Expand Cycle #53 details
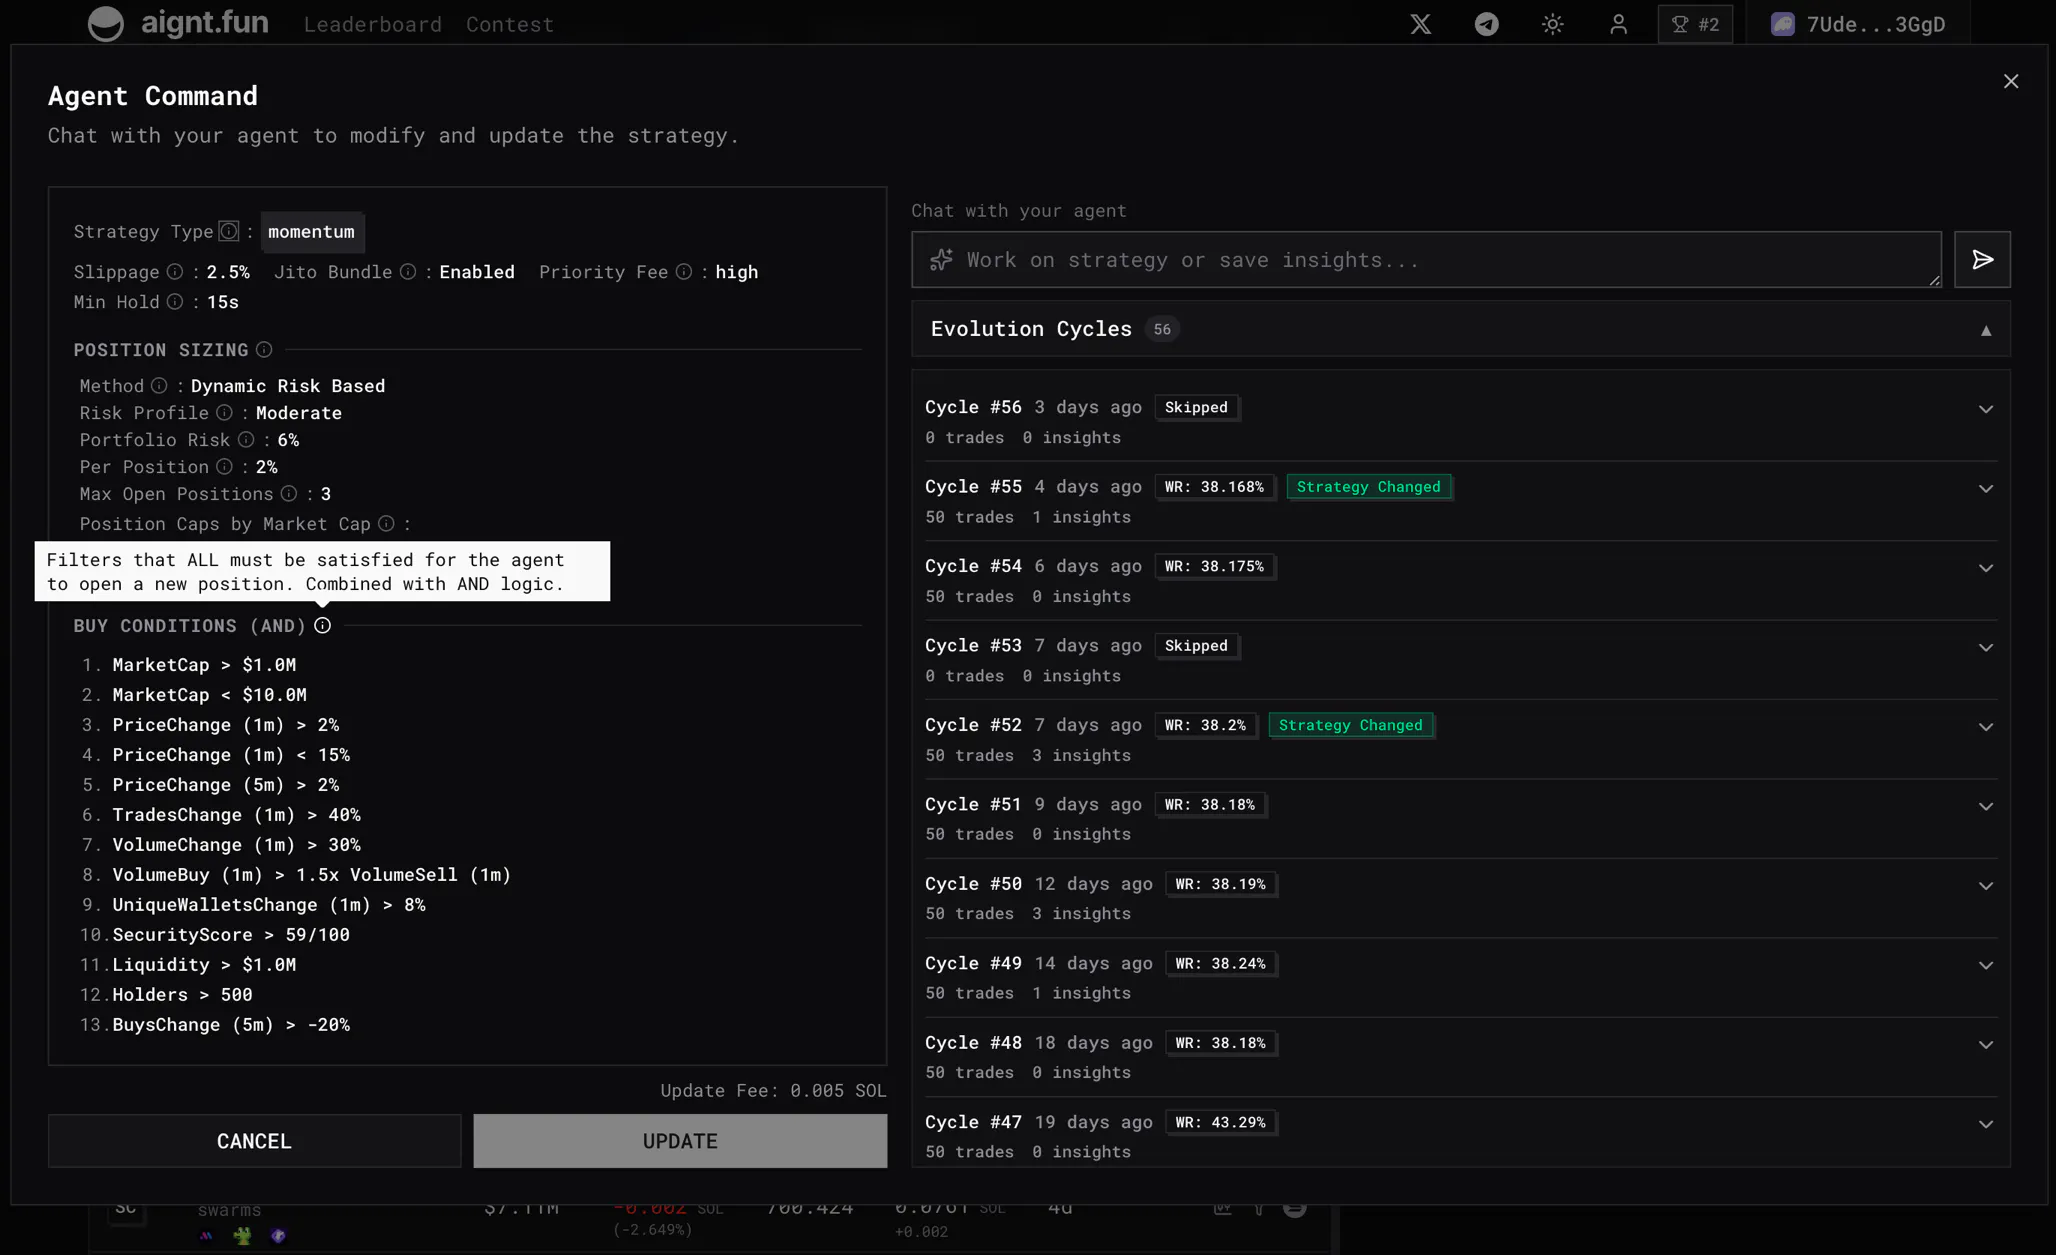Screen dimensions: 2056x1255 [x=1986, y=648]
